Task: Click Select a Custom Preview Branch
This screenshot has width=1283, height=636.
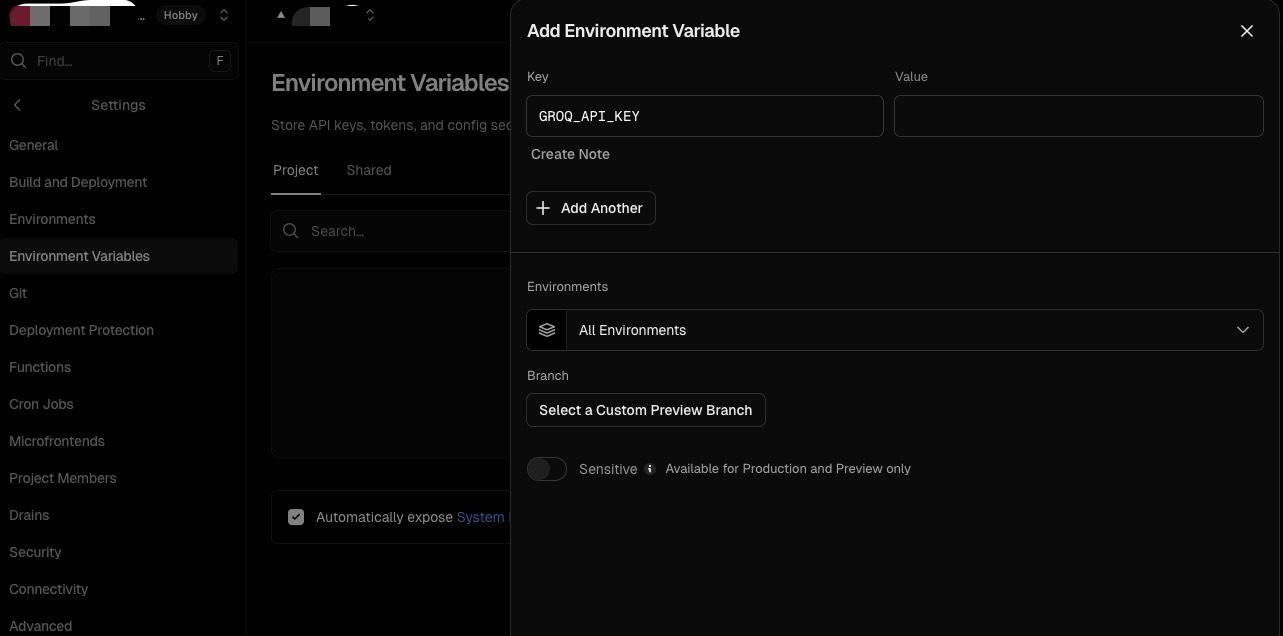Action: click(646, 410)
